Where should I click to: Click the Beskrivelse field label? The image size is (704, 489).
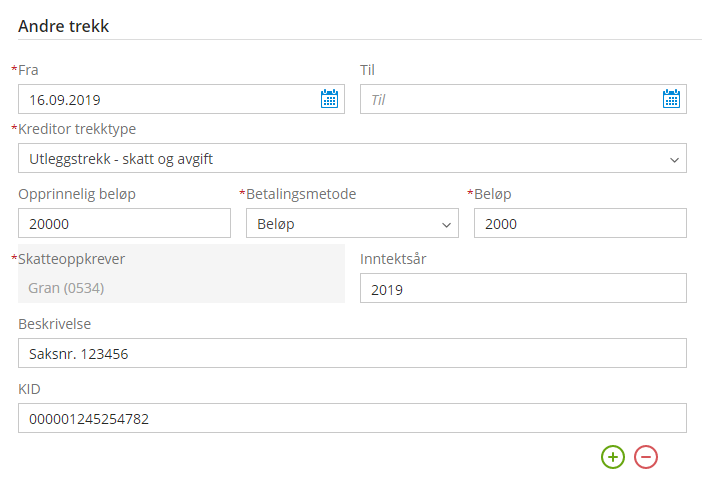point(54,324)
